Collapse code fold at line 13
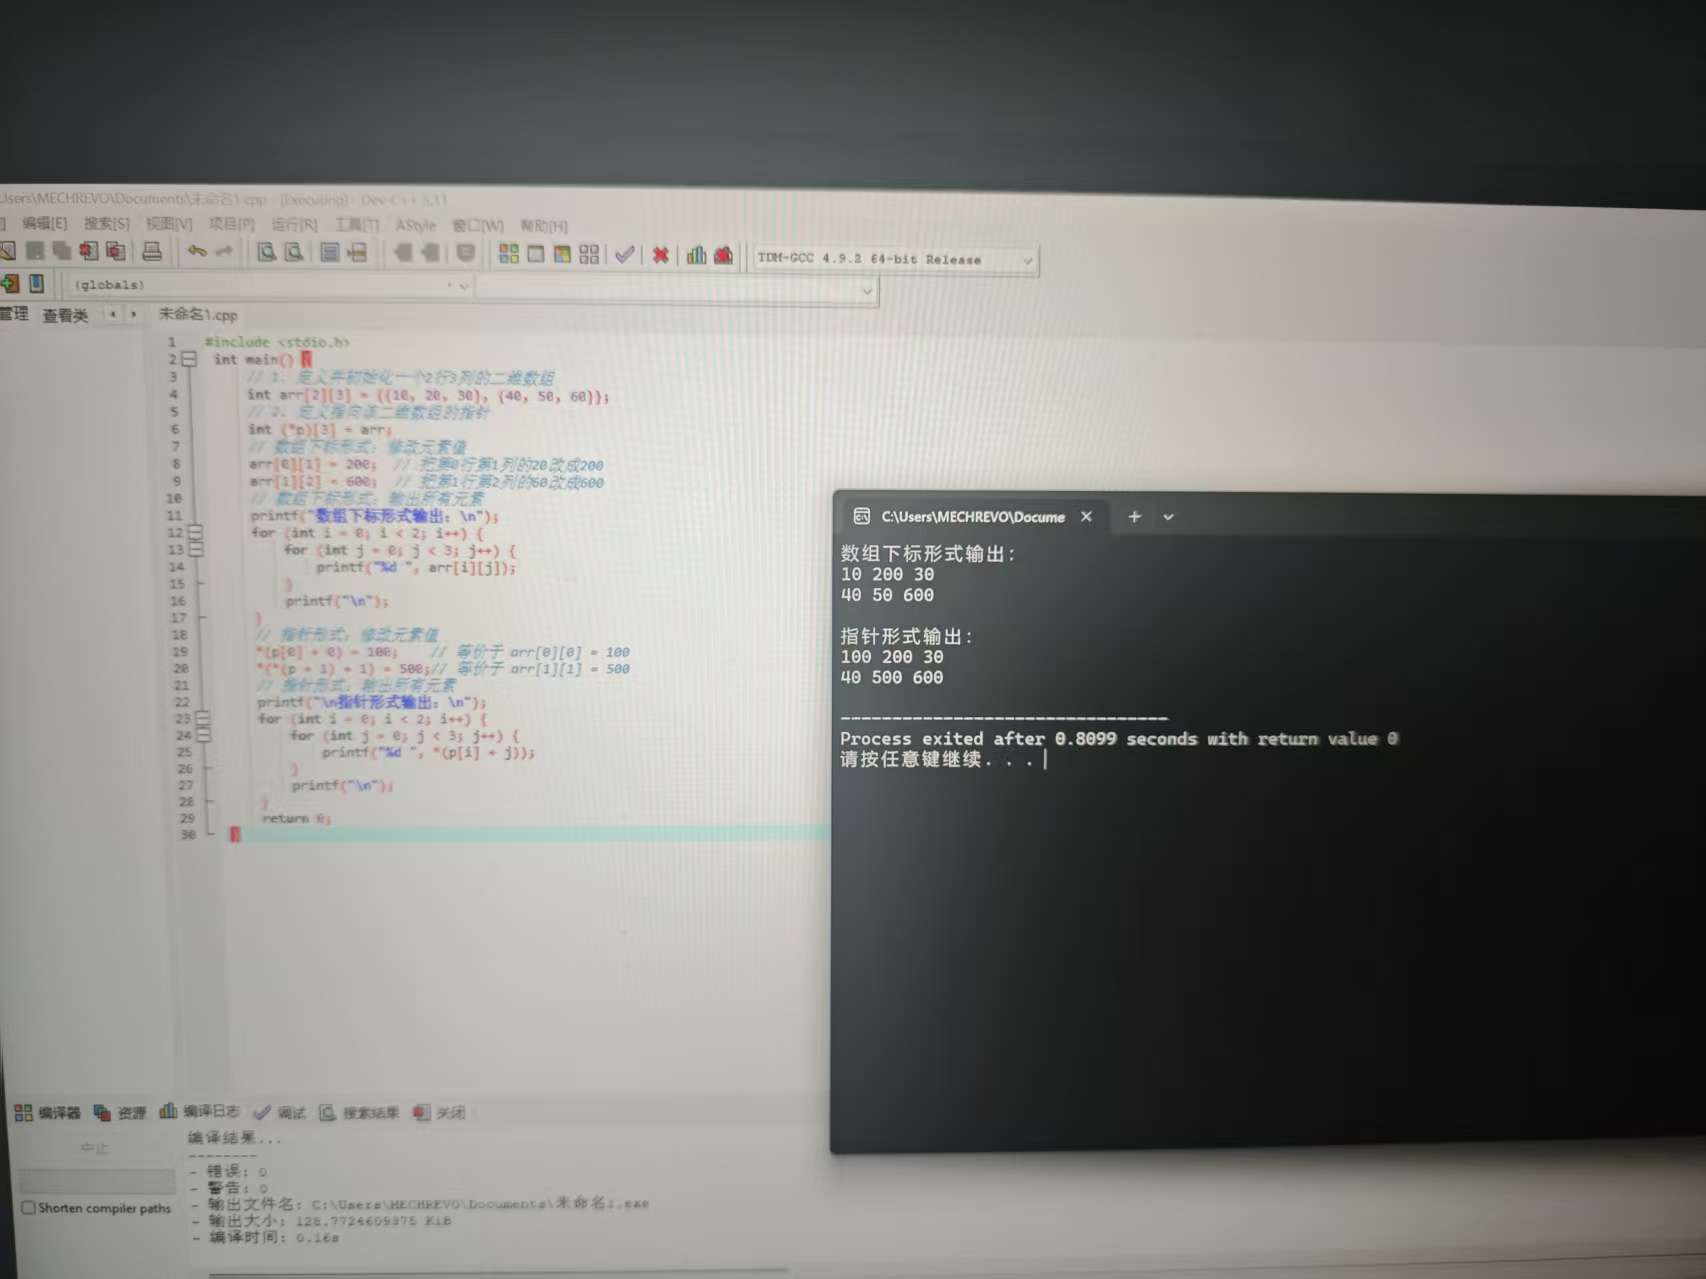This screenshot has height=1279, width=1706. click(196, 549)
